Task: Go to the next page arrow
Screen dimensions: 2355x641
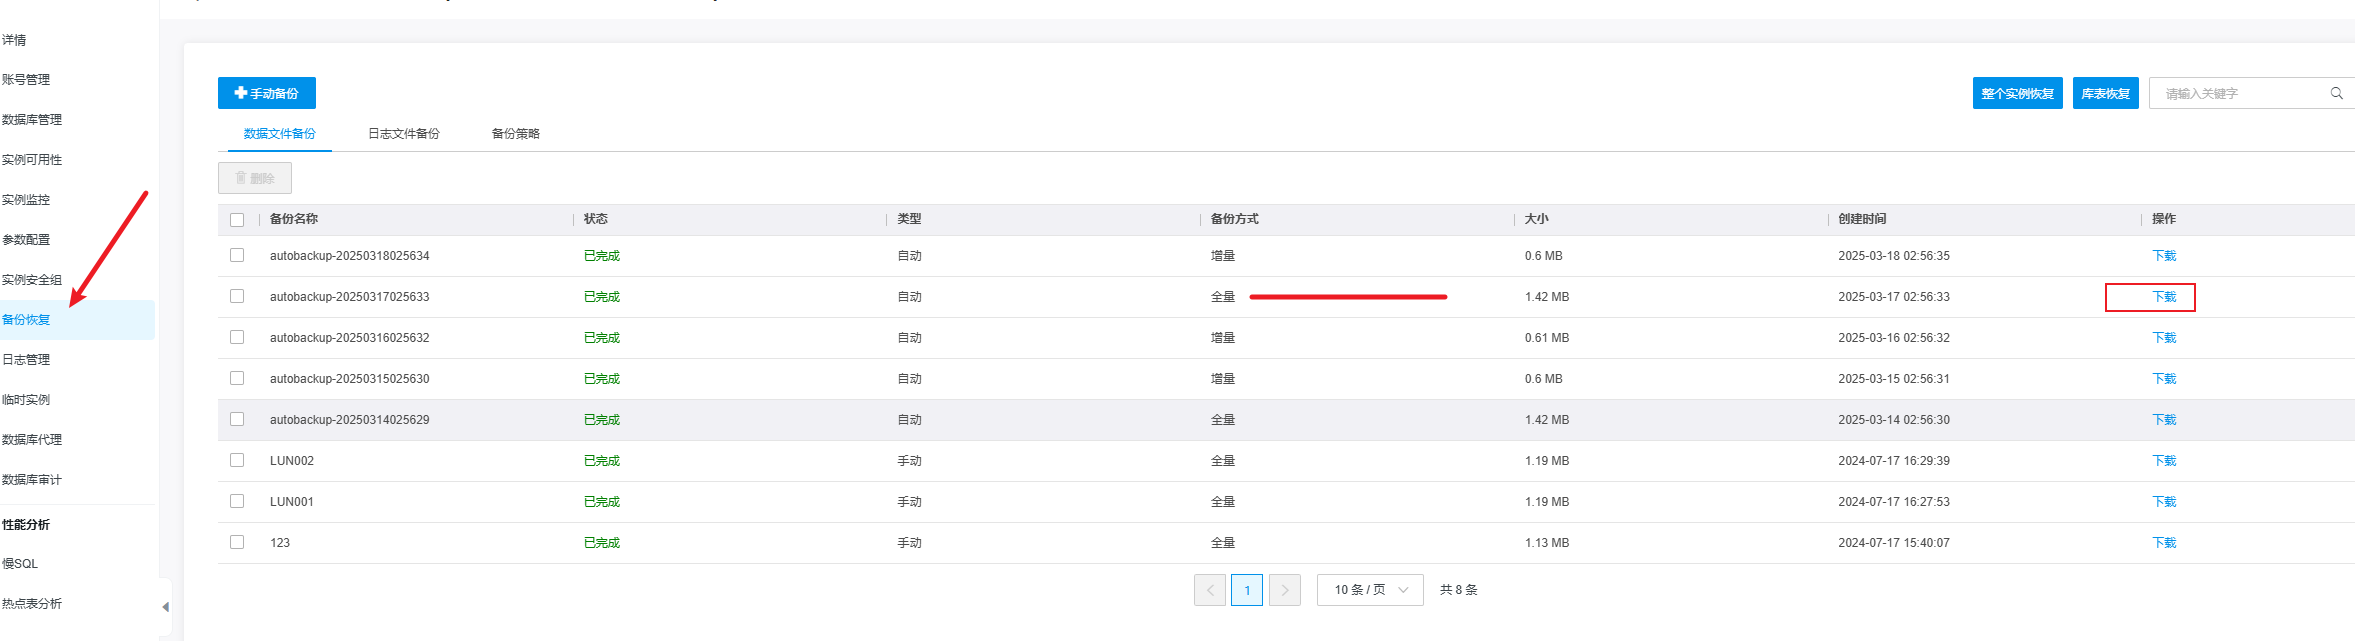Action: pyautogui.click(x=1284, y=590)
